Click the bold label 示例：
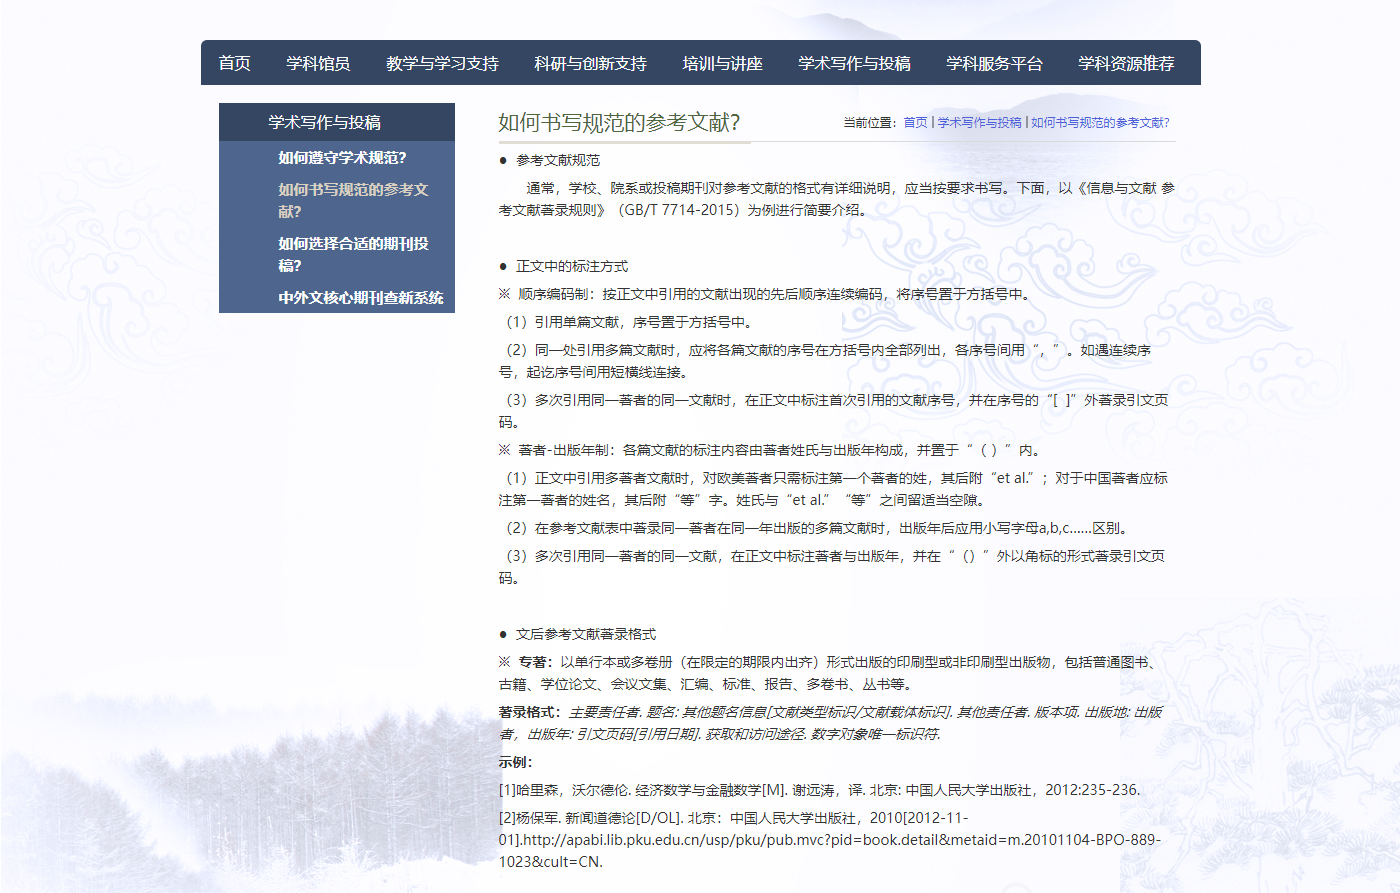Screen dimensions: 1400x893 pos(516,762)
